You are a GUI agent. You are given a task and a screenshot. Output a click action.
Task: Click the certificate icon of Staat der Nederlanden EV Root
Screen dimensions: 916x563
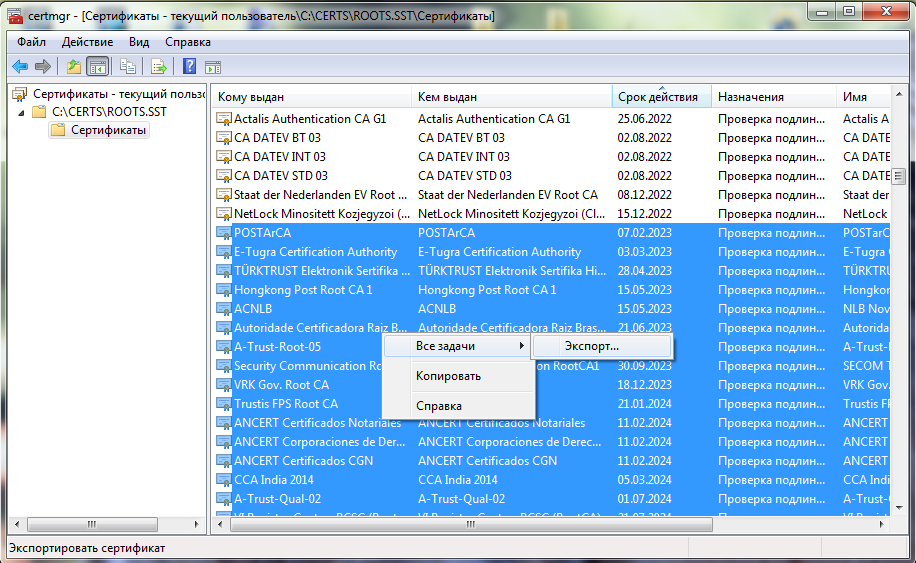click(x=224, y=195)
